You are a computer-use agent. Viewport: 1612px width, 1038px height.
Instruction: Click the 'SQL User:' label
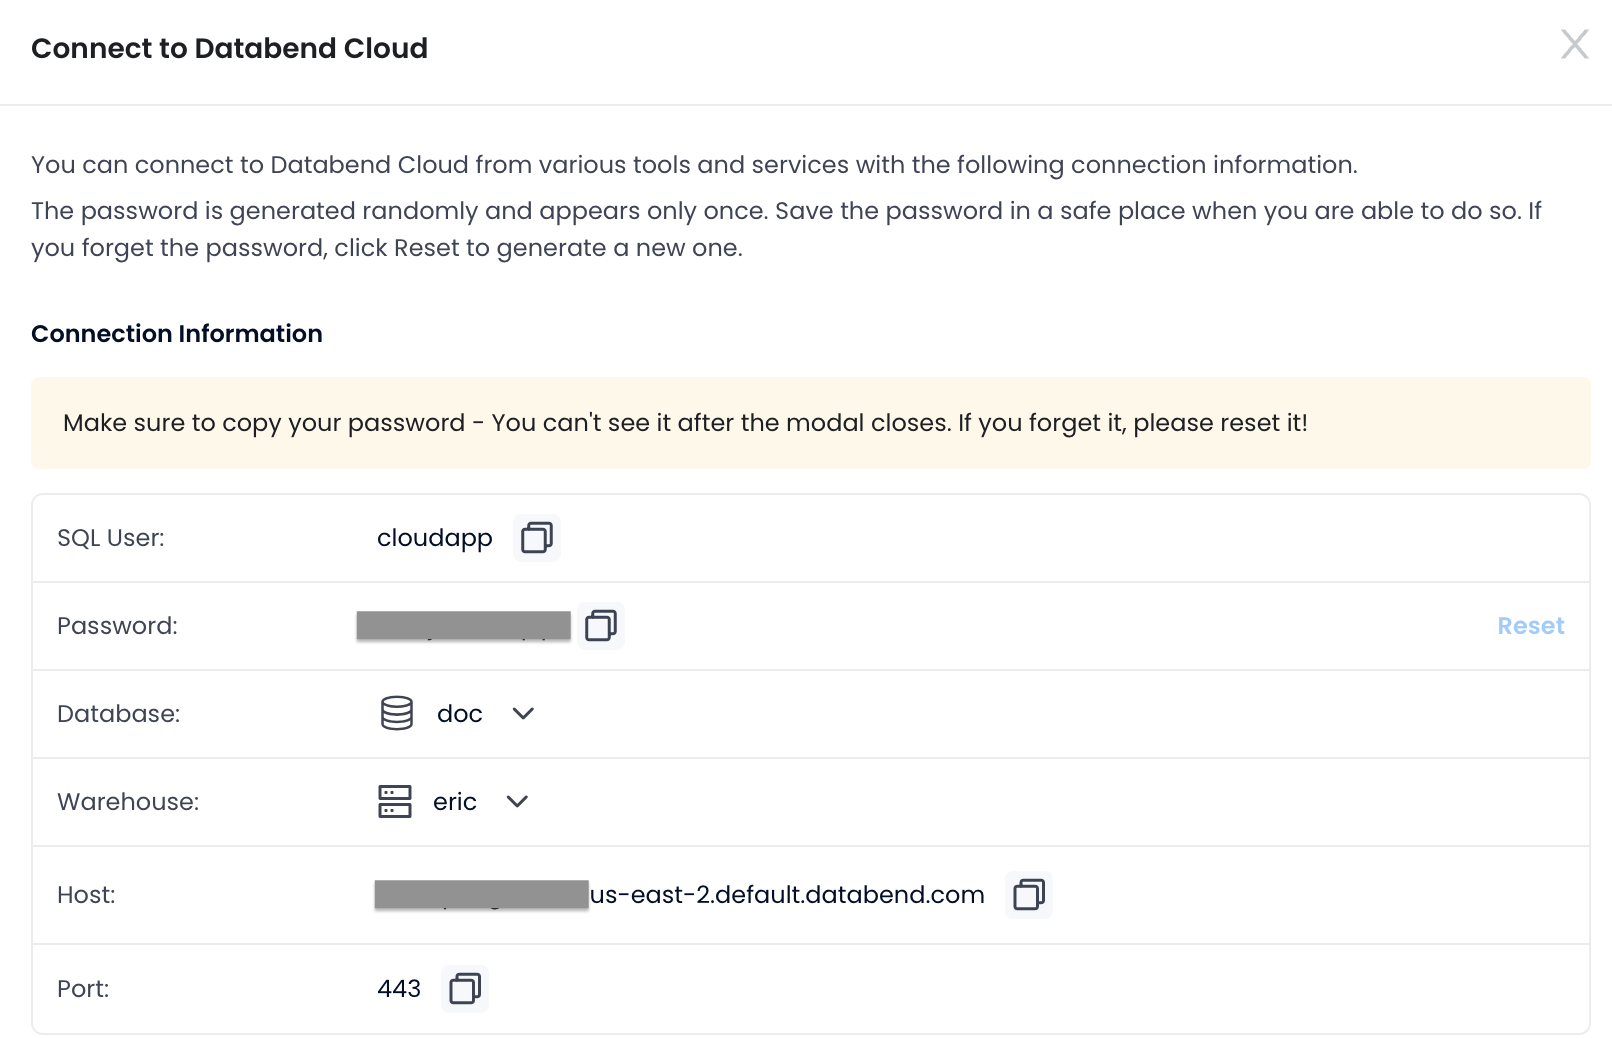click(111, 538)
